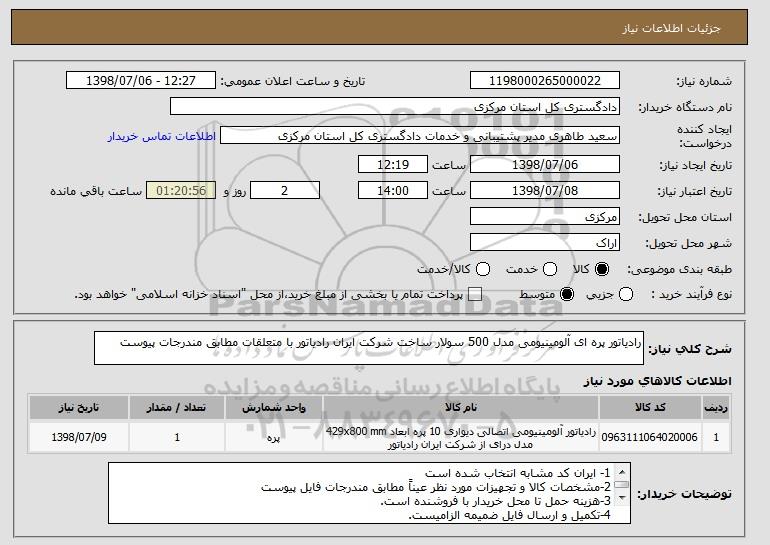Screen dimensions: 770x545
Task: Toggle the اسناد خزانه اسلامی payment checkbox
Action: [475, 295]
